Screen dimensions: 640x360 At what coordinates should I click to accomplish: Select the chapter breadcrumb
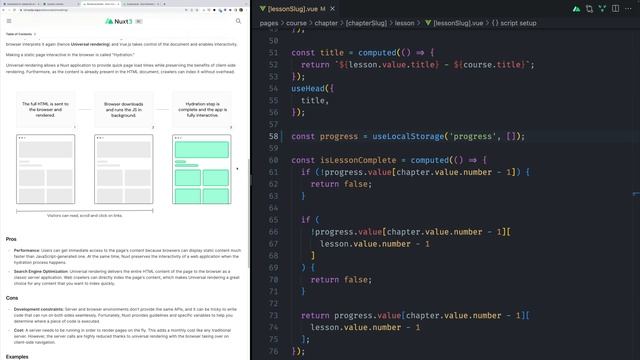(x=326, y=23)
